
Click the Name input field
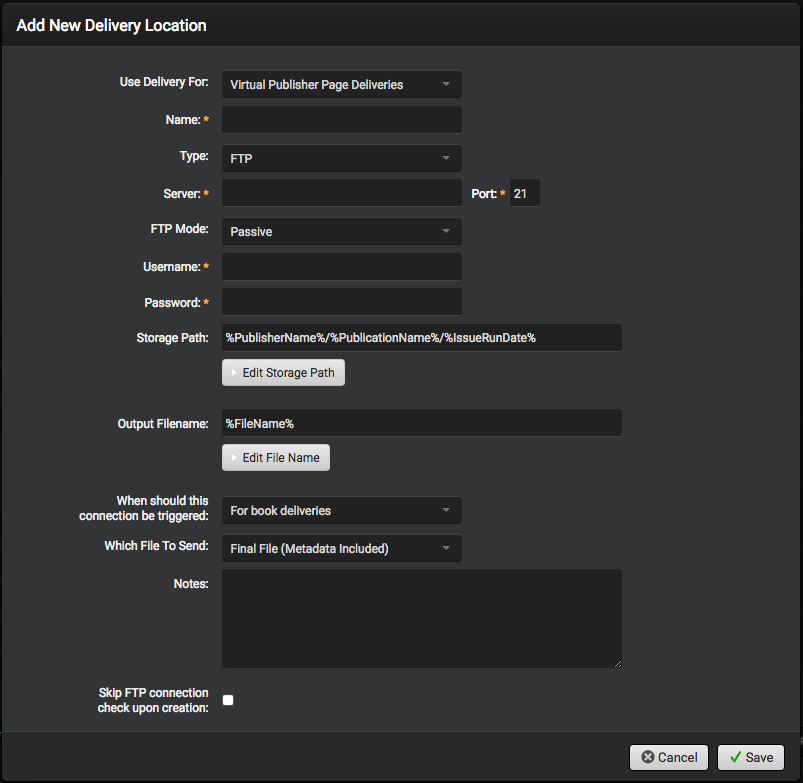341,120
